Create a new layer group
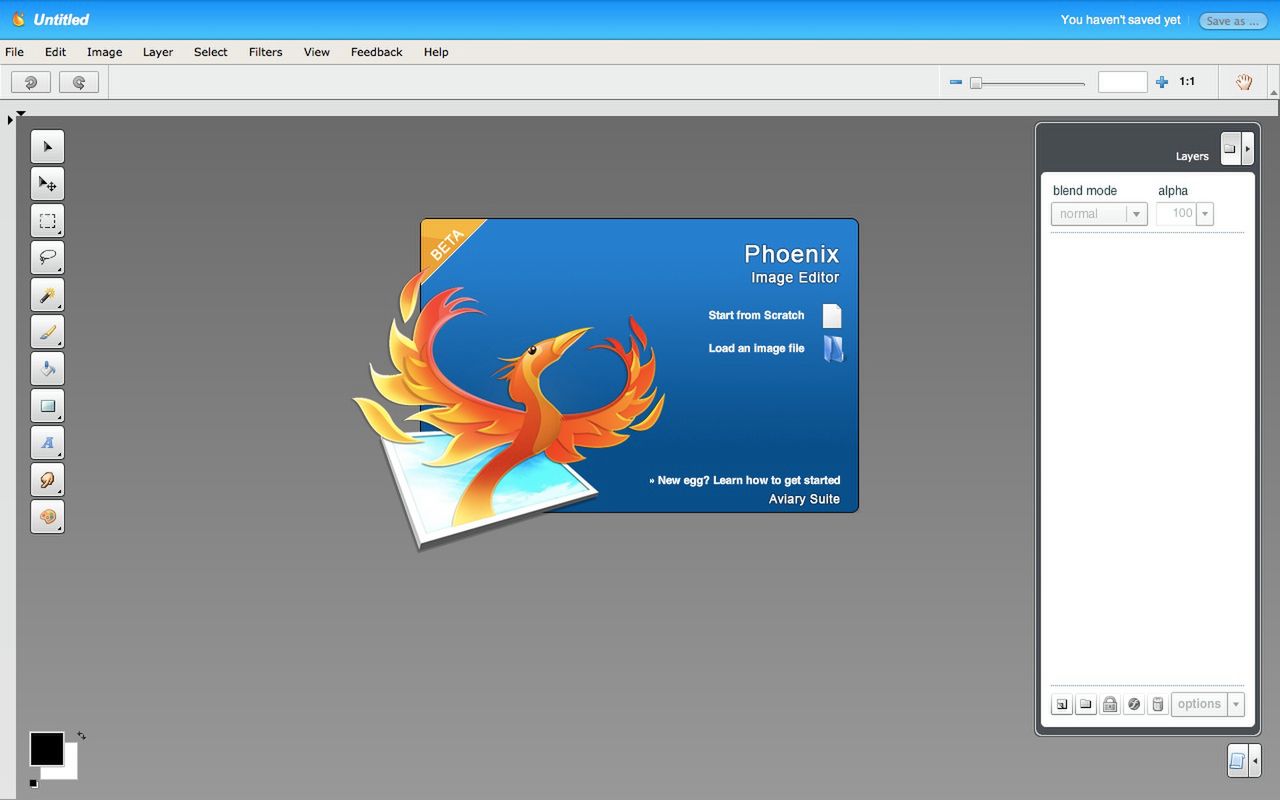The height and width of the screenshot is (800, 1280). pos(1085,704)
